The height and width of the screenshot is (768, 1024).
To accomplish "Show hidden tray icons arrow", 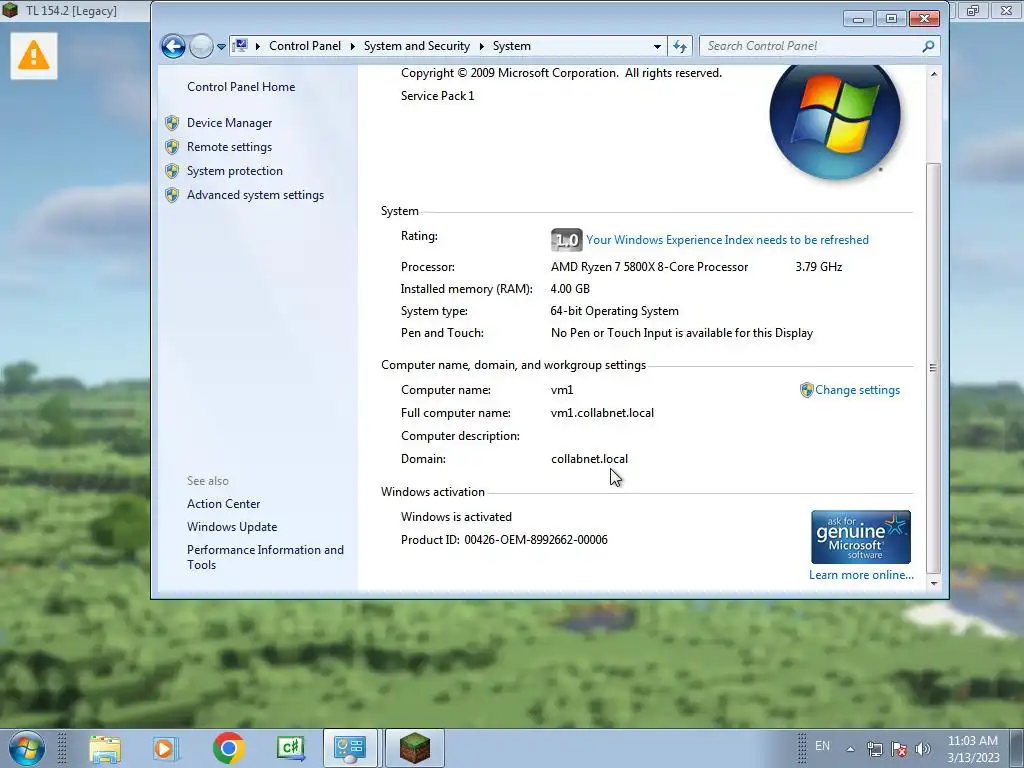I will coord(850,749).
